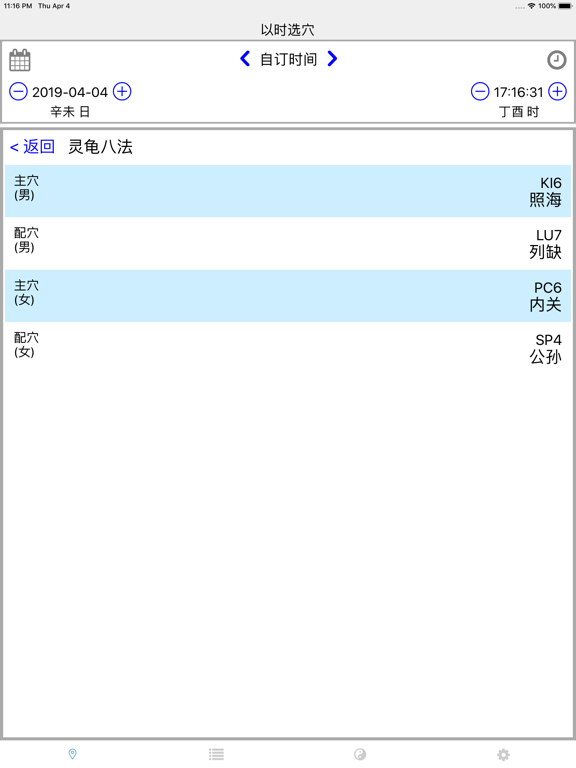
Task: Tap the clock icon for current time
Action: coord(556,60)
